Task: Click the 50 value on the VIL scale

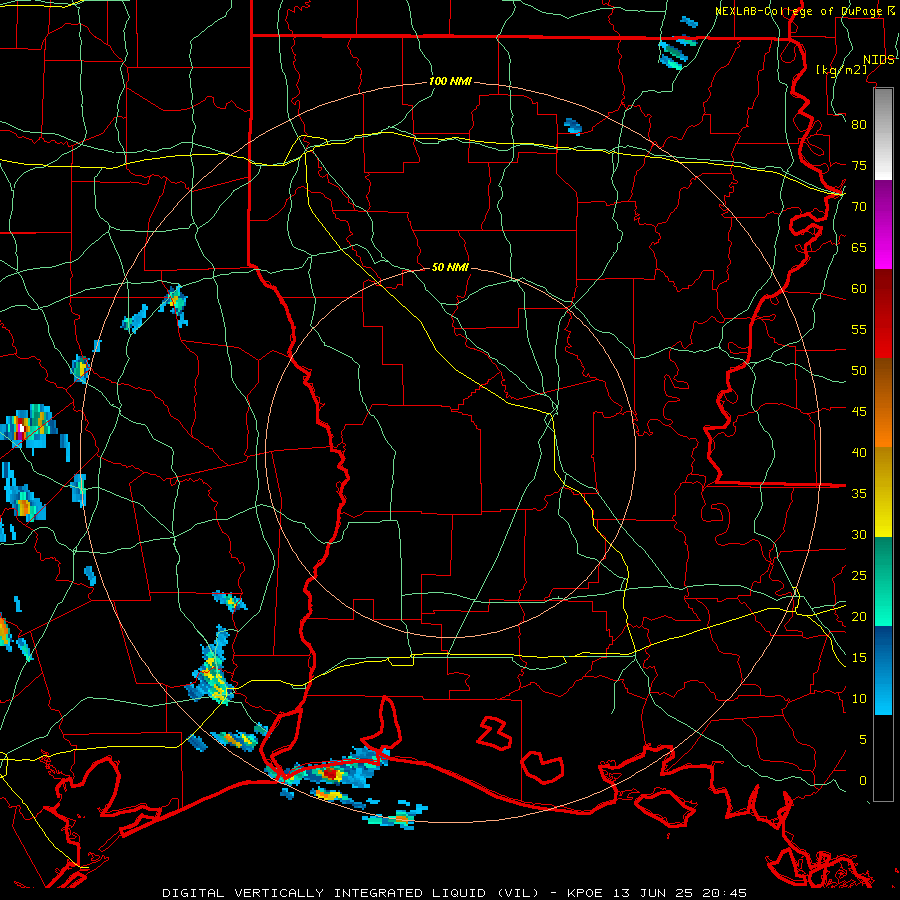Action: coord(859,371)
